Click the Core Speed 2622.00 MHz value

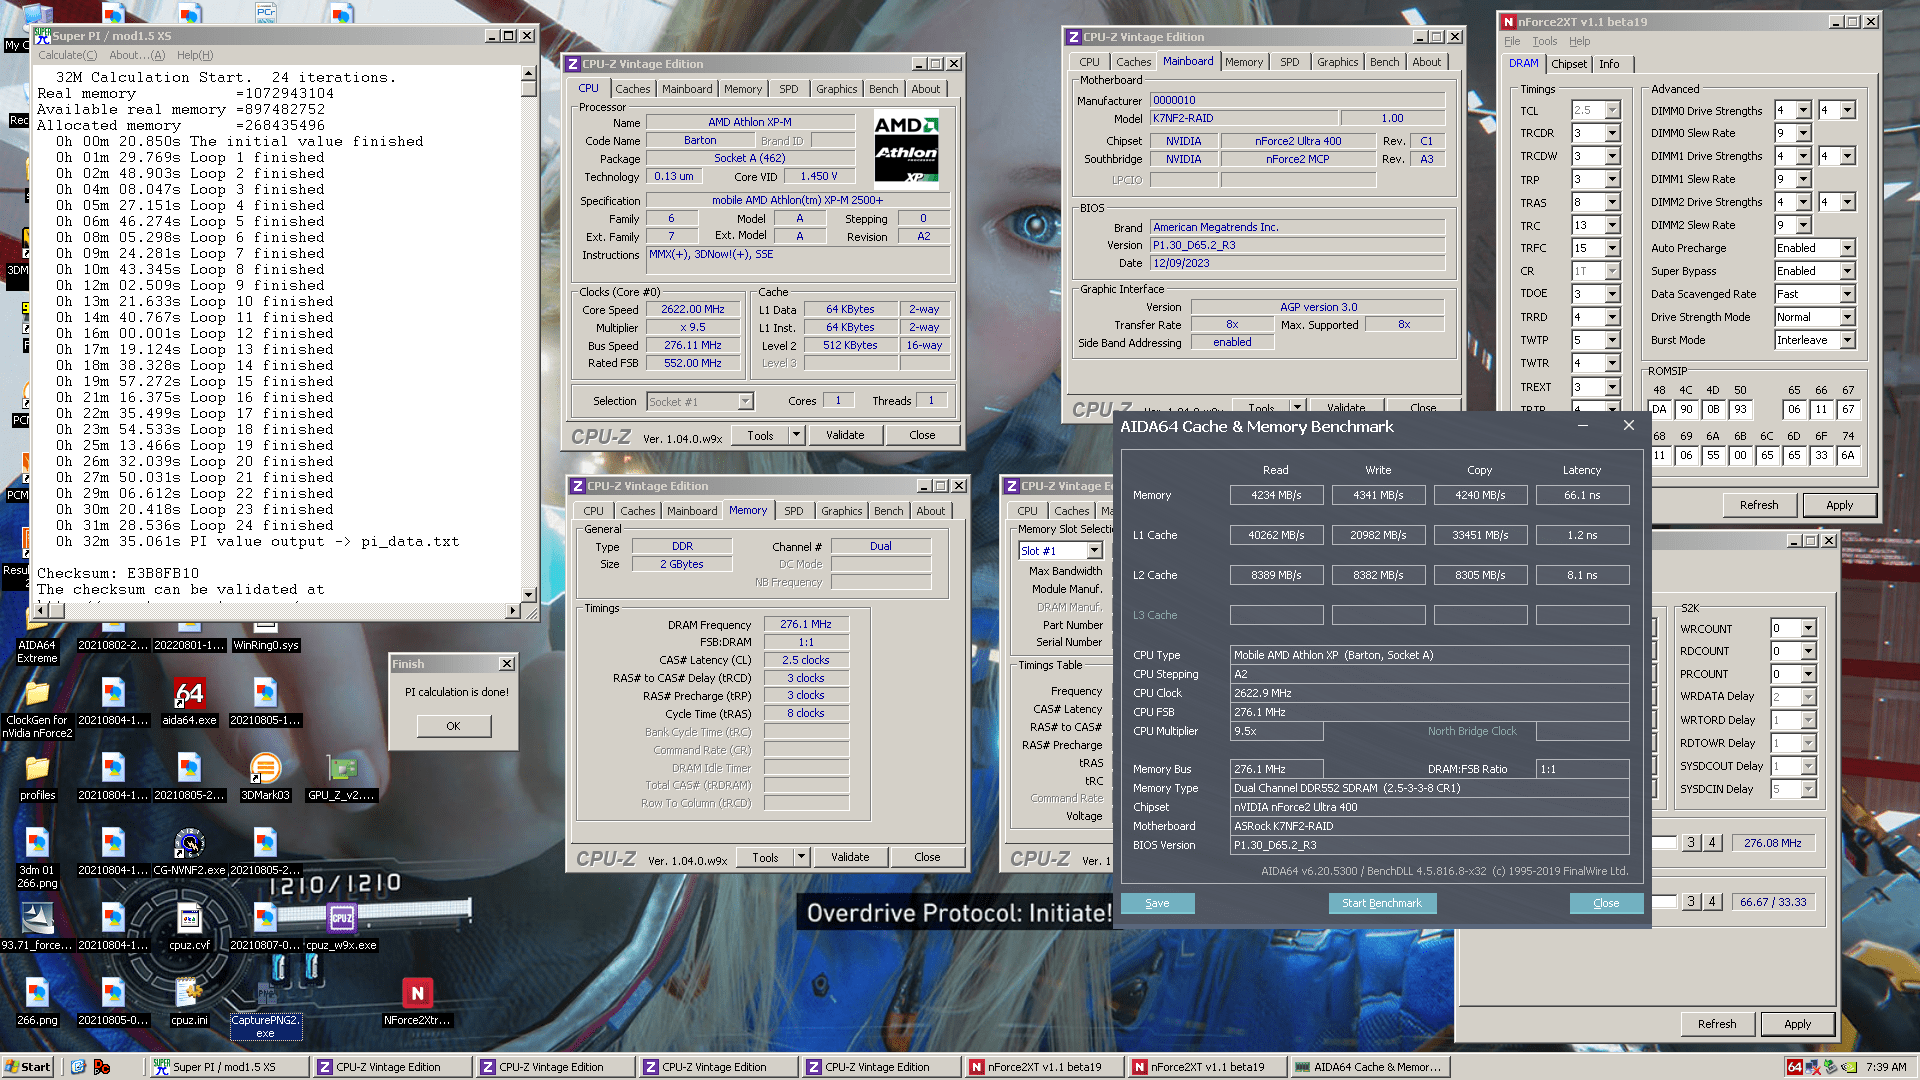click(693, 310)
